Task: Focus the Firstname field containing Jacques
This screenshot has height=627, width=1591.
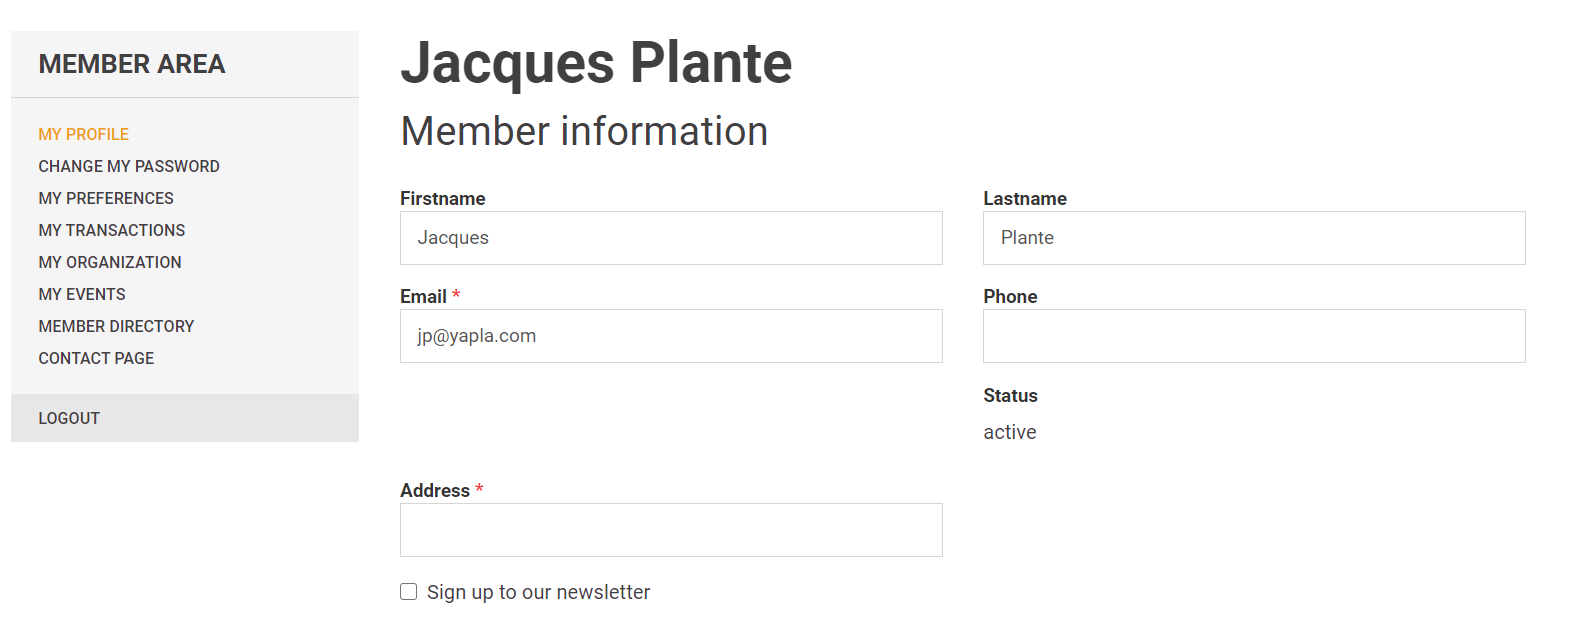Action: tap(671, 238)
